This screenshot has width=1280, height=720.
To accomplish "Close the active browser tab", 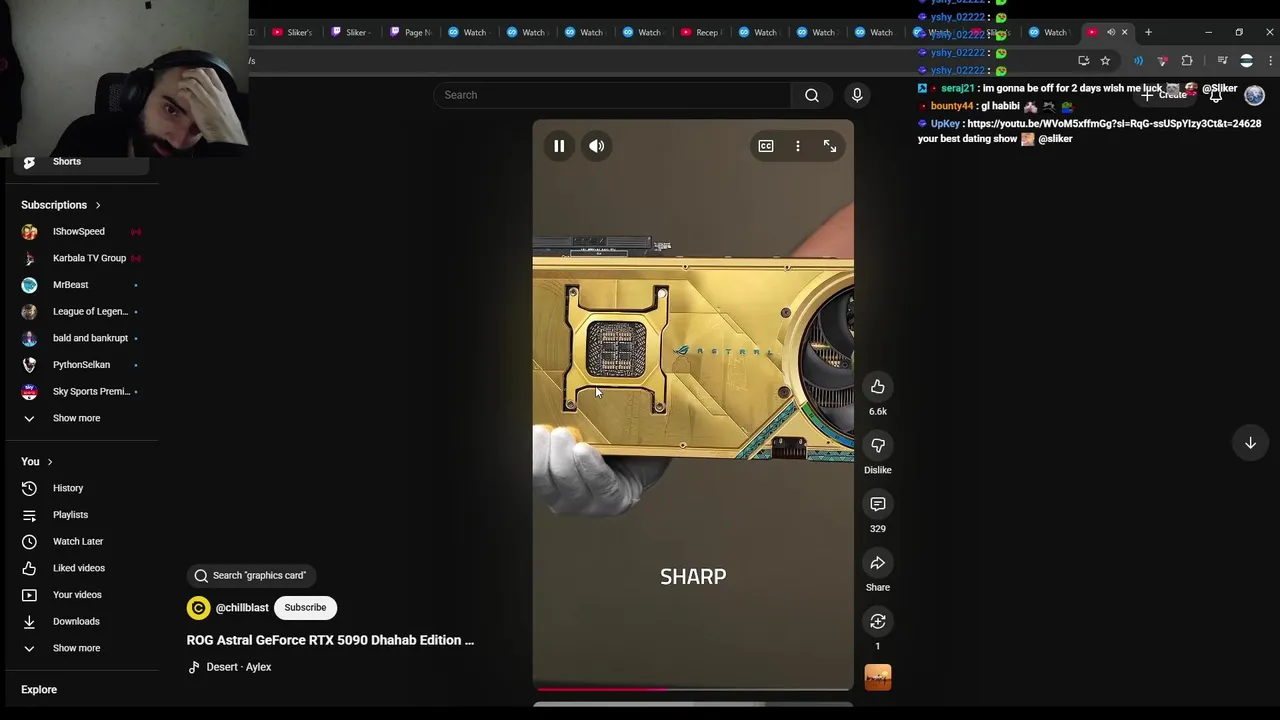I will coord(1124,32).
